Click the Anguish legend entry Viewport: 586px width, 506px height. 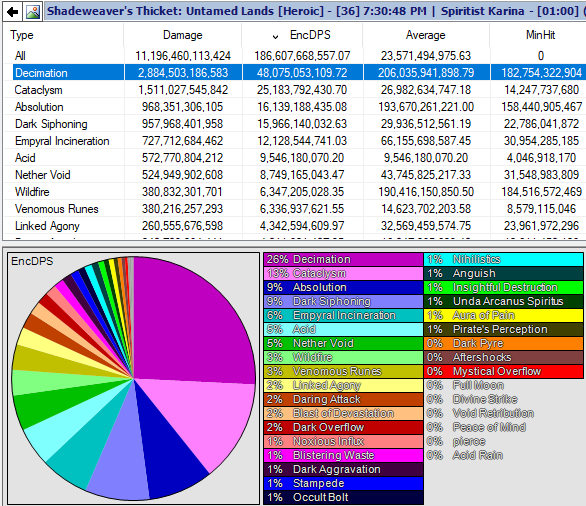(503, 273)
